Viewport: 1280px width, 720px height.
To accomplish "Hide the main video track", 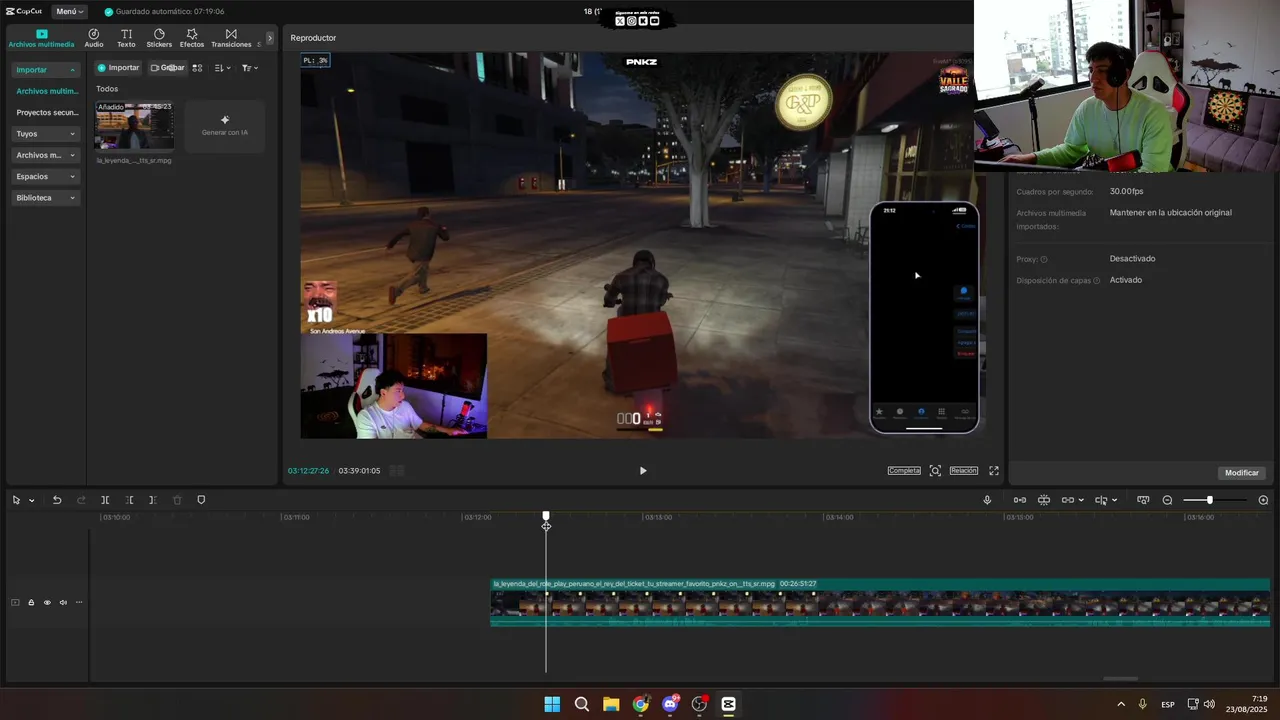I will 47,602.
